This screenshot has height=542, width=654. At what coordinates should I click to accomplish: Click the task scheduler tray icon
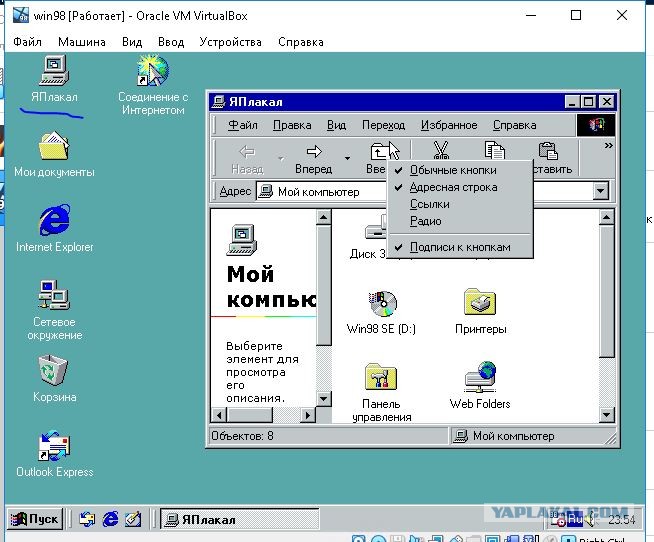click(558, 519)
